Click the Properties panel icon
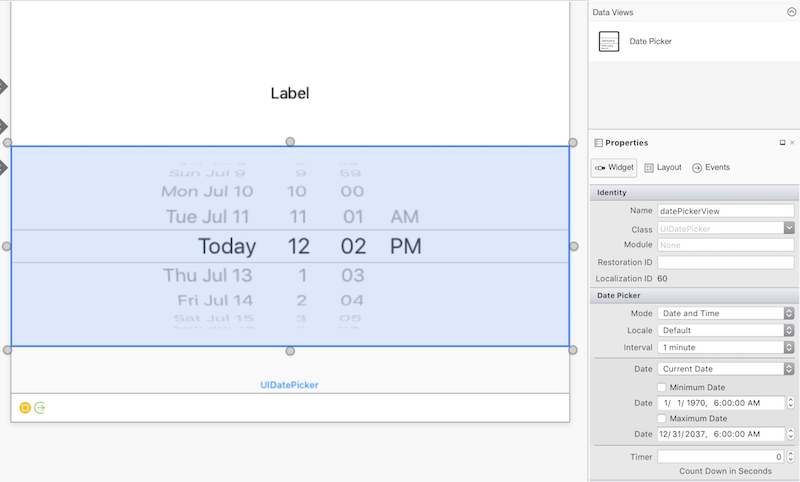The image size is (800, 482). tap(598, 143)
